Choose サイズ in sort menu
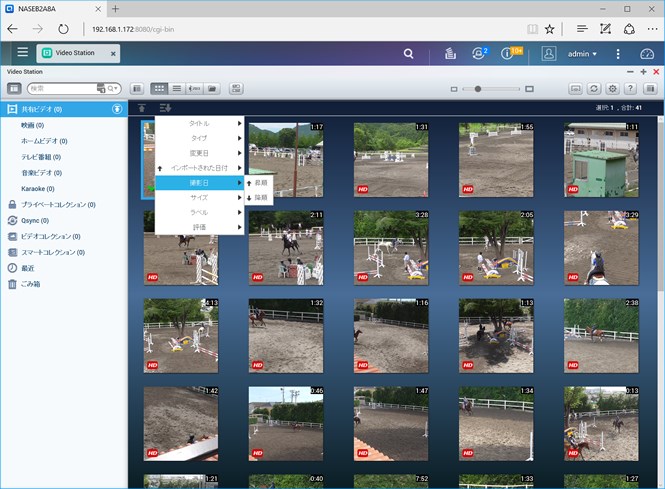 tap(199, 198)
